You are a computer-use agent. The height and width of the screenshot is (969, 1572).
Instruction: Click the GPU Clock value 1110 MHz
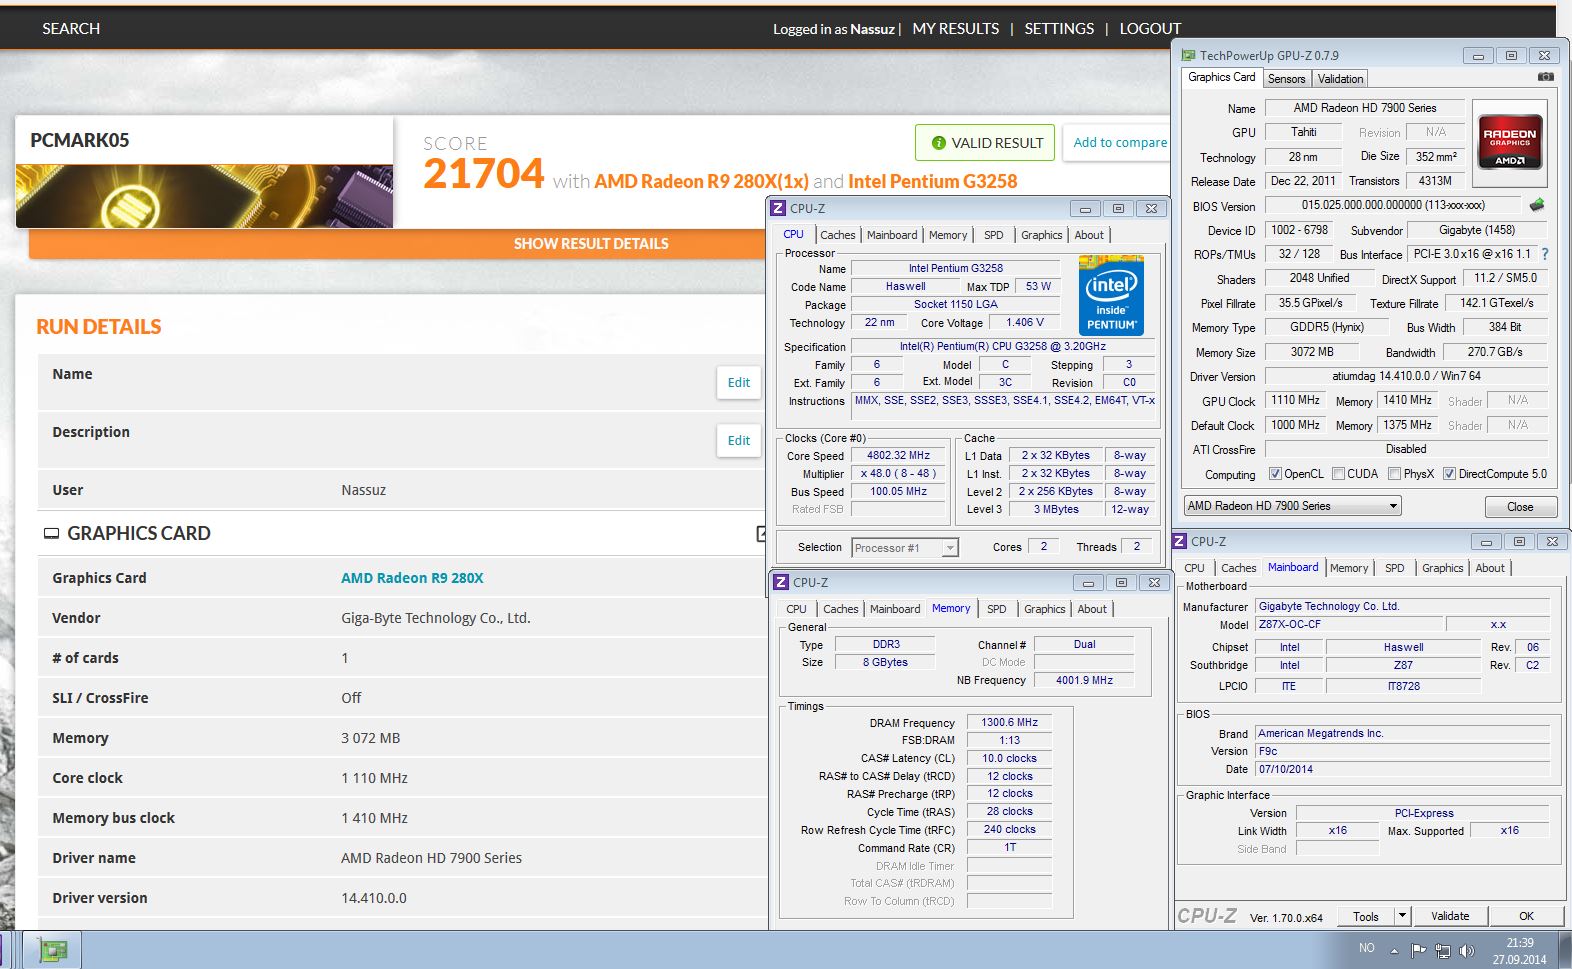[1295, 400]
